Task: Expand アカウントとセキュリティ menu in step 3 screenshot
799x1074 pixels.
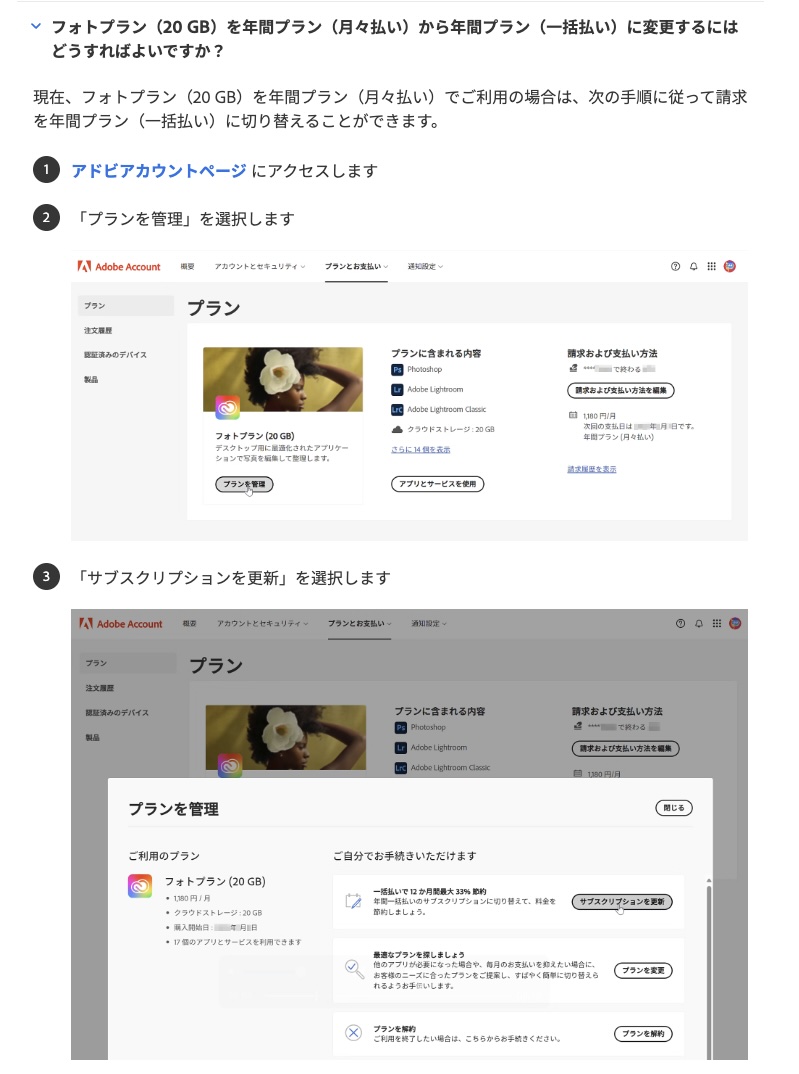Action: (262, 624)
